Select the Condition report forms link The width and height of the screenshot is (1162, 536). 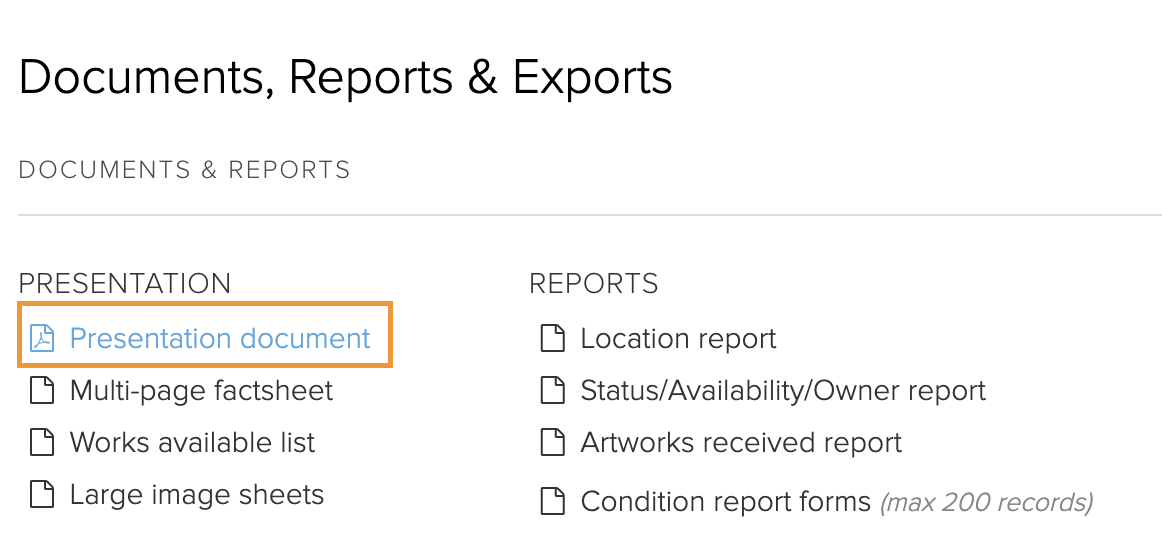[x=726, y=502]
